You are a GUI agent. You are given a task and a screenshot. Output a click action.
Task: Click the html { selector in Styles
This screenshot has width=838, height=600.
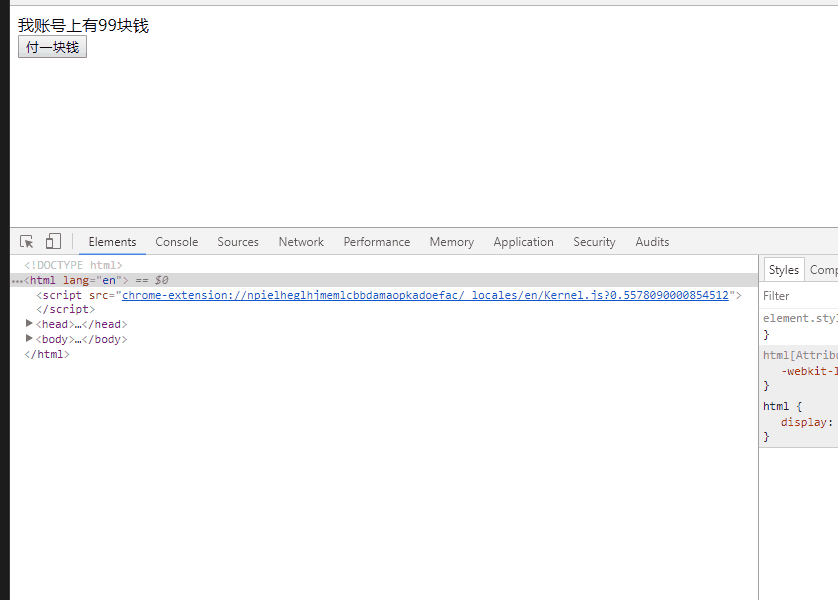coord(782,406)
